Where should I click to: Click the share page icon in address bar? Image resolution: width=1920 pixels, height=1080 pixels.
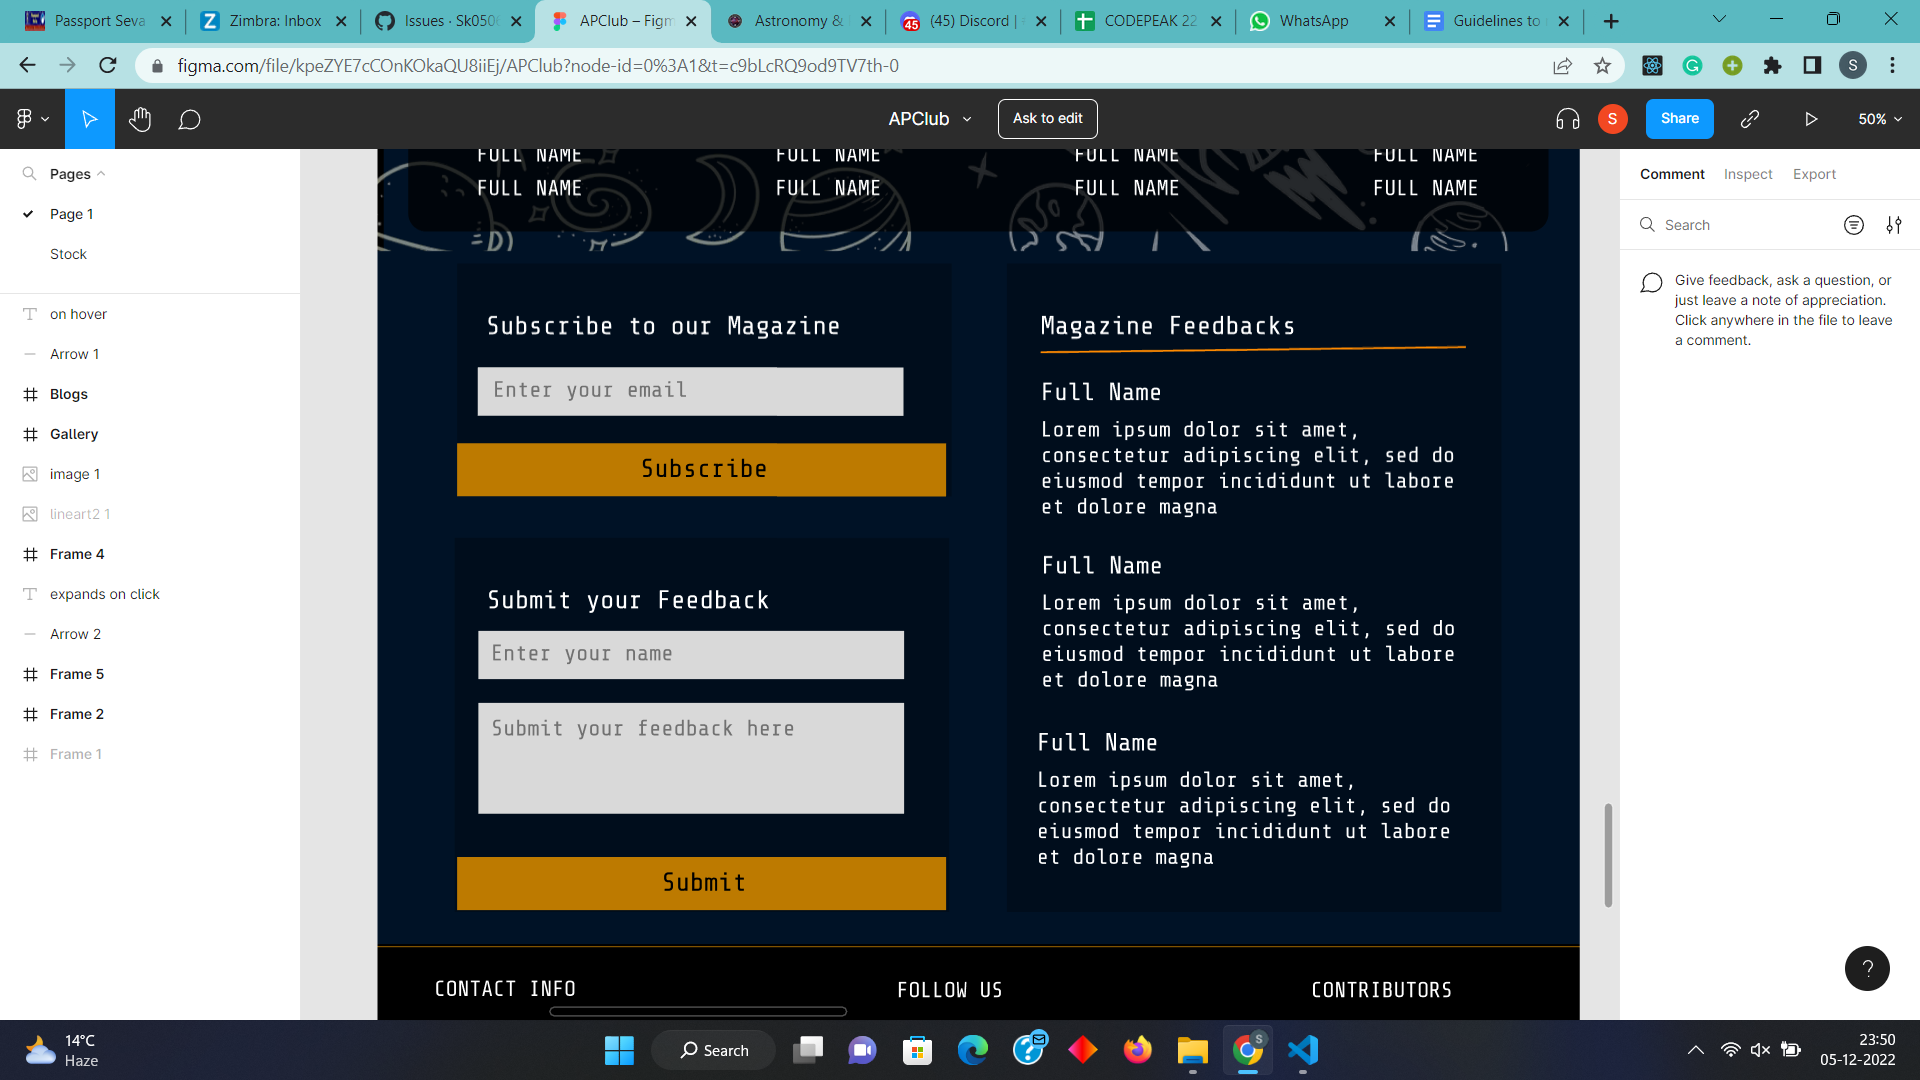1562,66
